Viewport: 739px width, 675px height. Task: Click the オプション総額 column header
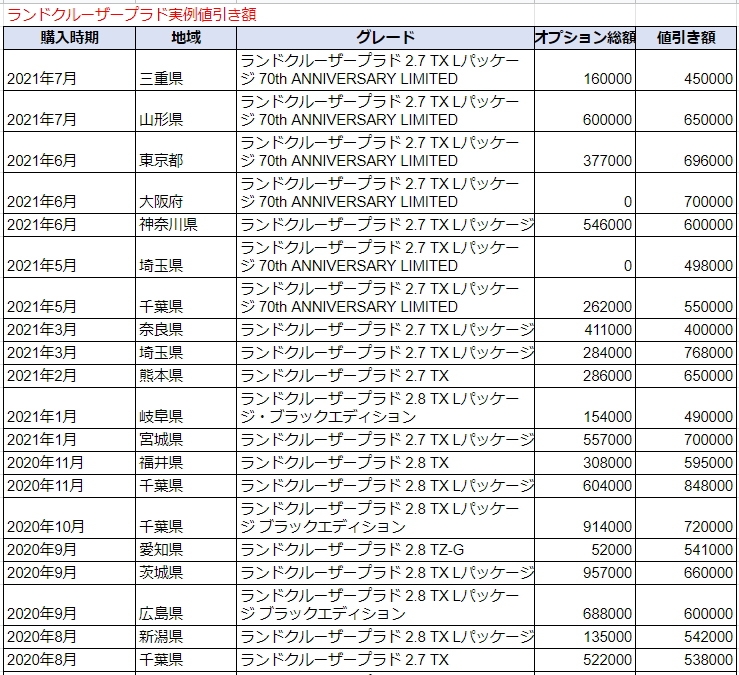pos(585,38)
